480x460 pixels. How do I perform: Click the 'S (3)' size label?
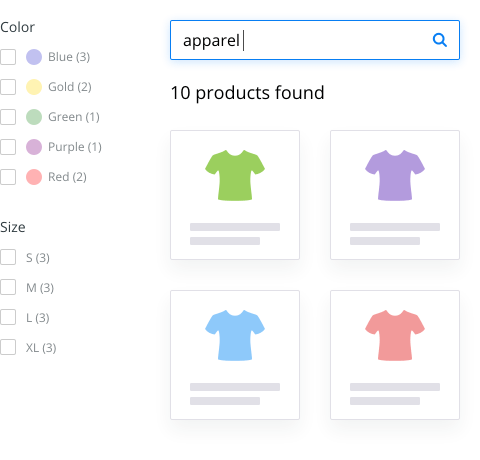click(x=38, y=258)
